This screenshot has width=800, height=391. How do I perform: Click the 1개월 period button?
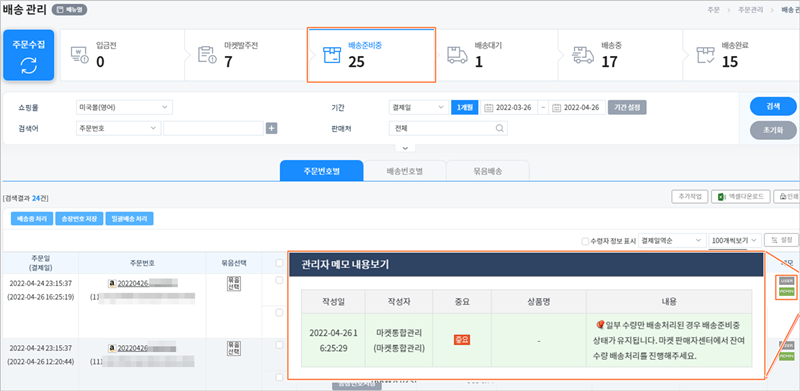coord(464,108)
